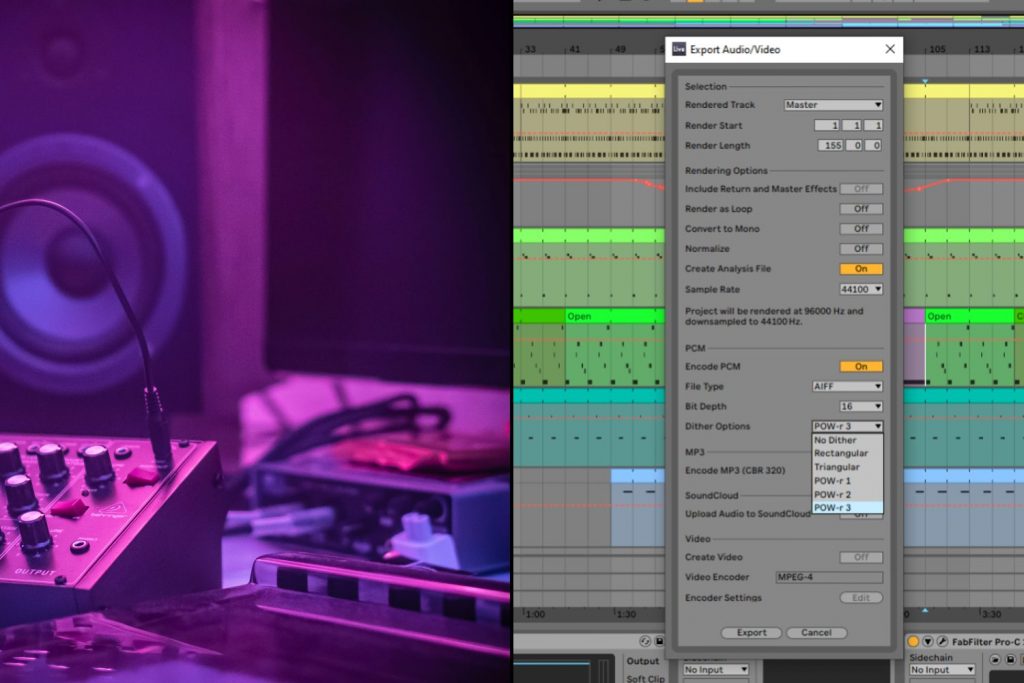Click the arrangement locator above bar 105

point(925,81)
